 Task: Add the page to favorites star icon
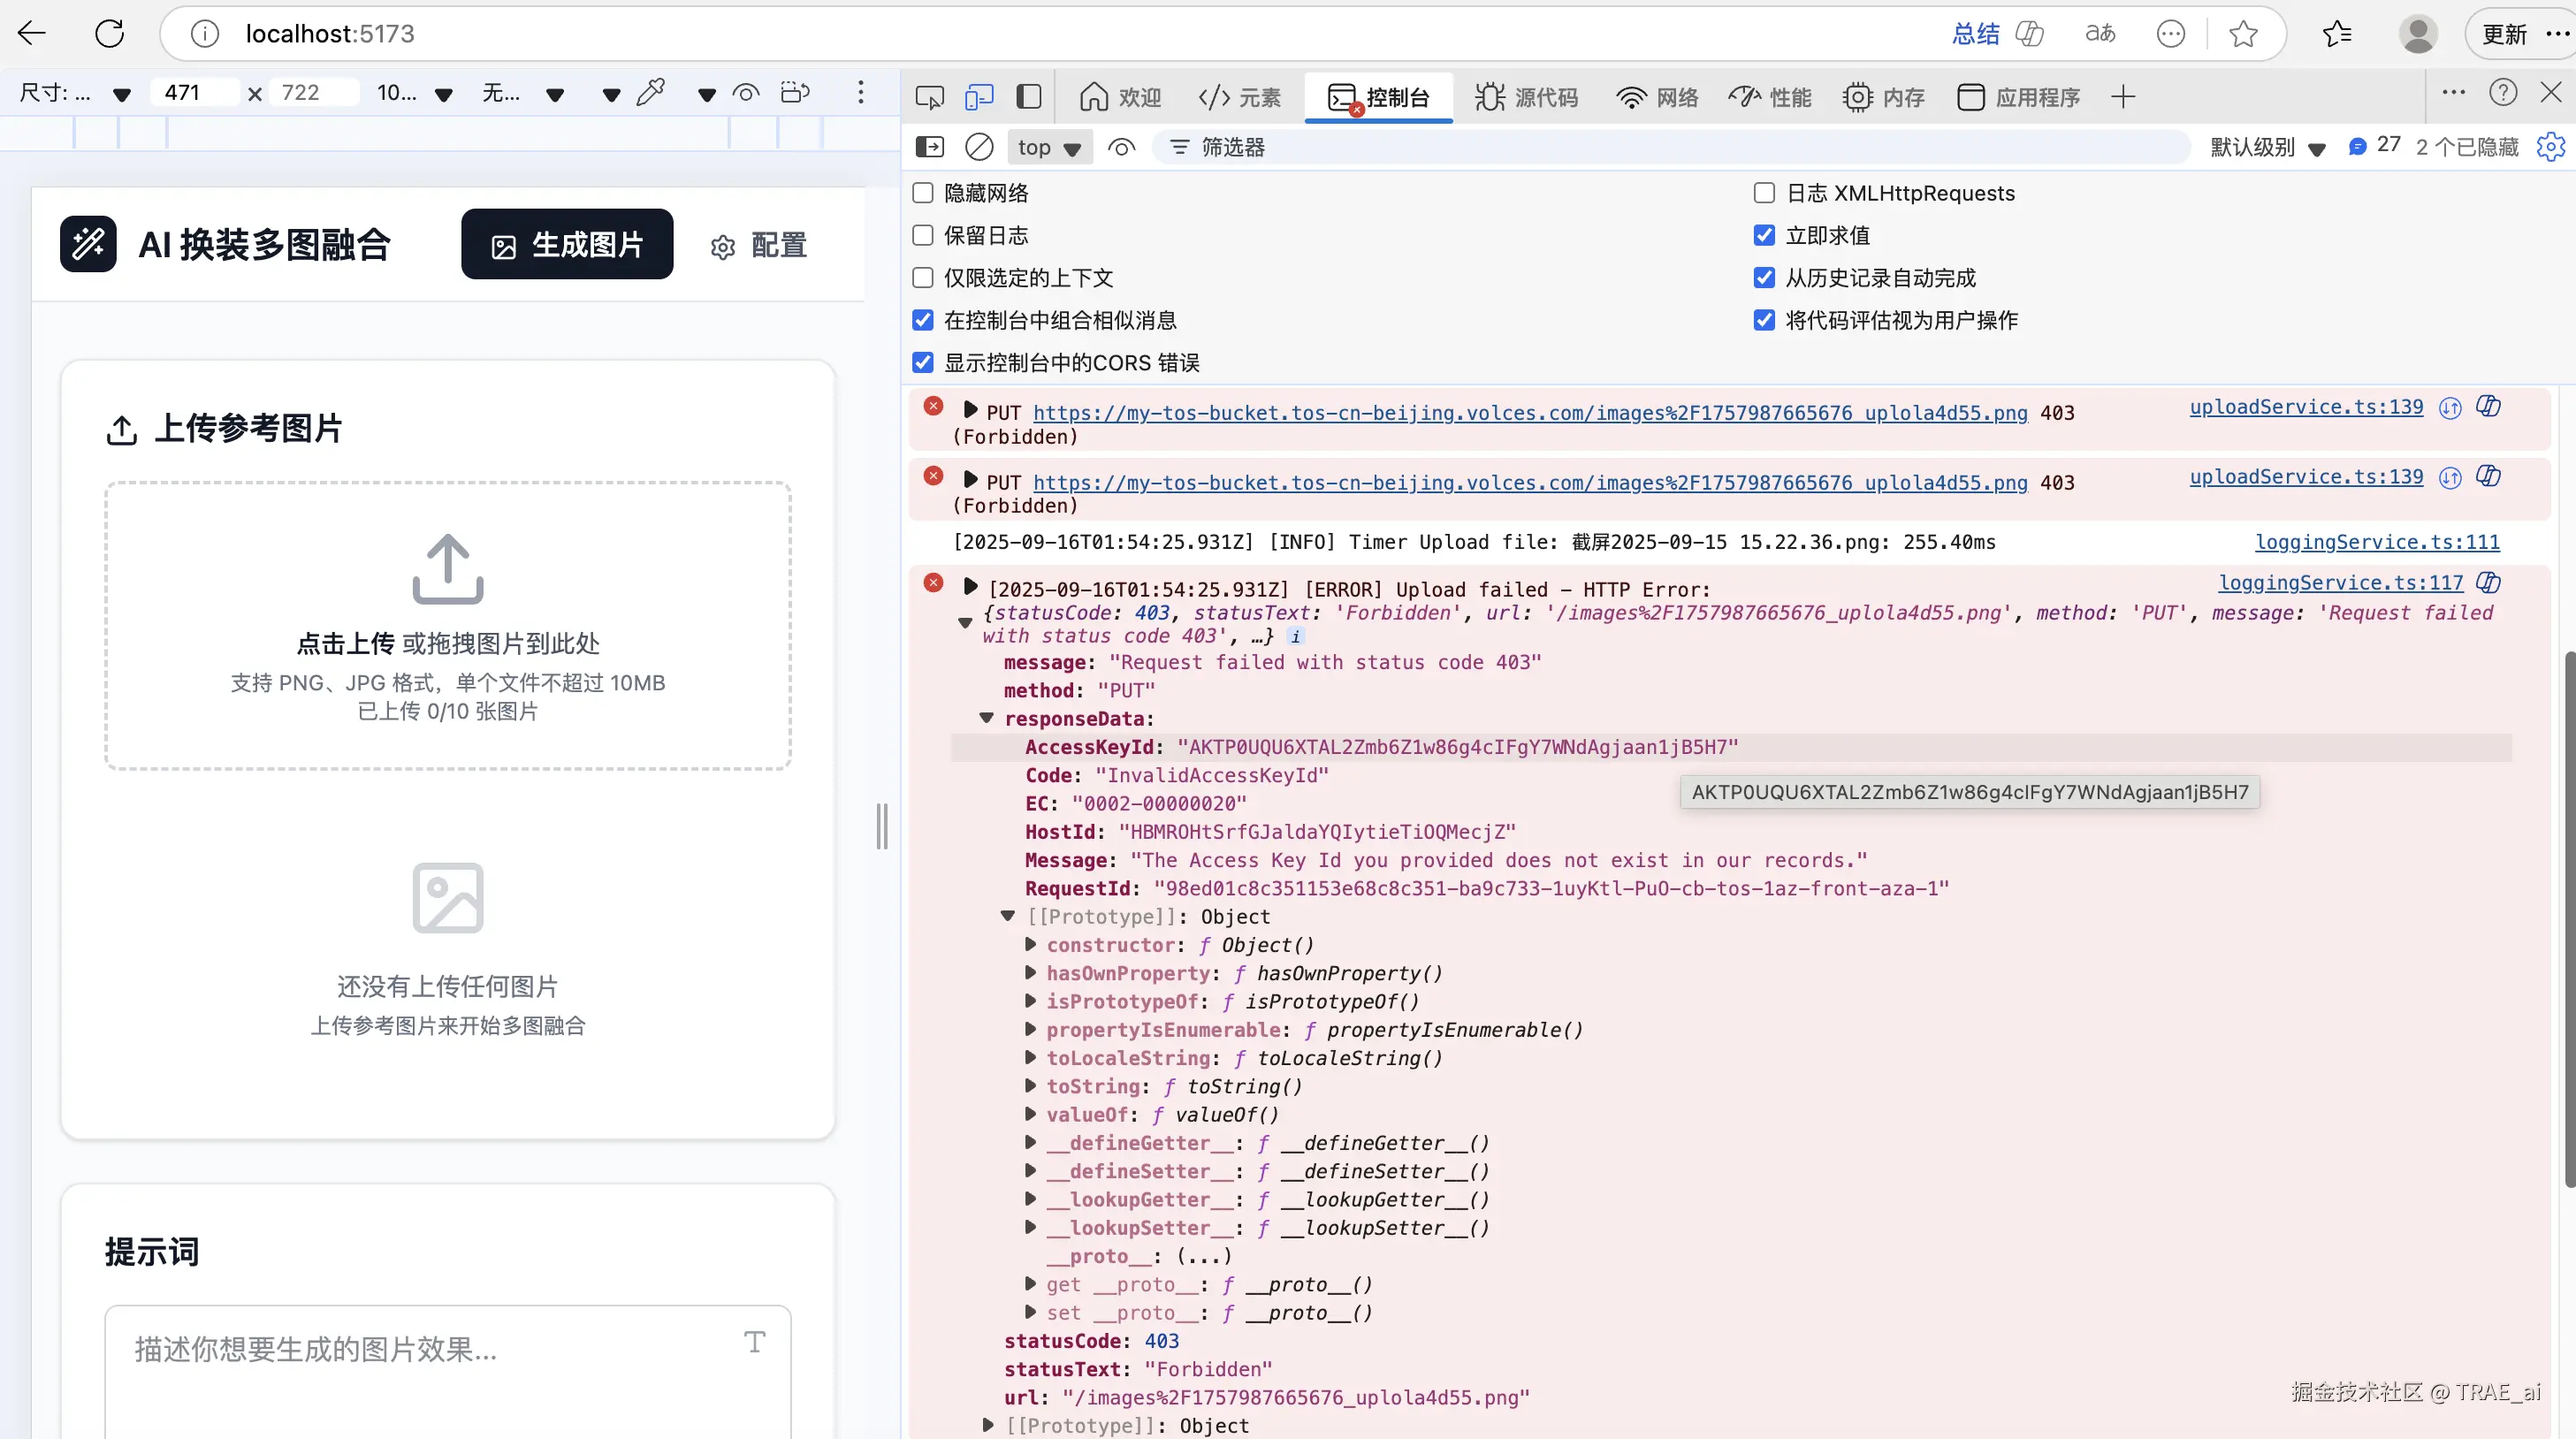tap(2243, 34)
